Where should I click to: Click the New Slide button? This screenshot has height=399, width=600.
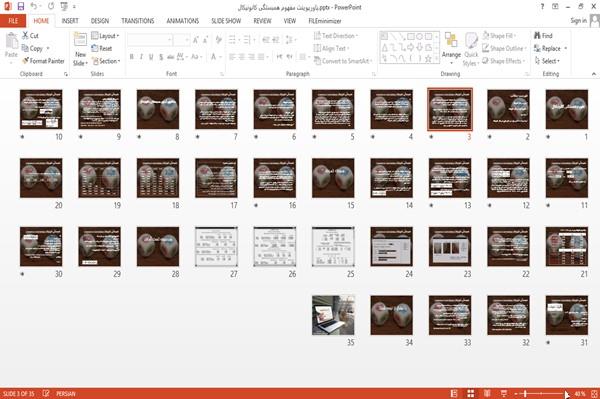(80, 49)
